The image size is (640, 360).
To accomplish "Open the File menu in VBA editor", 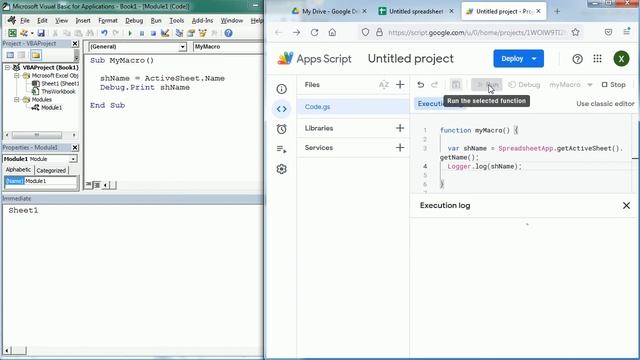I will (x=25, y=20).
